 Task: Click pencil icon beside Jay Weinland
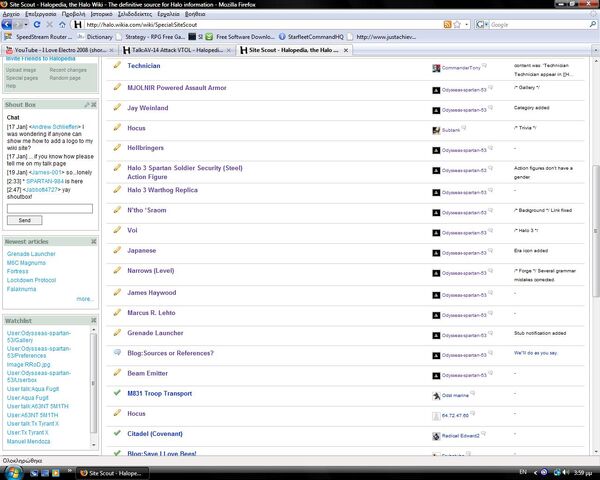(117, 107)
